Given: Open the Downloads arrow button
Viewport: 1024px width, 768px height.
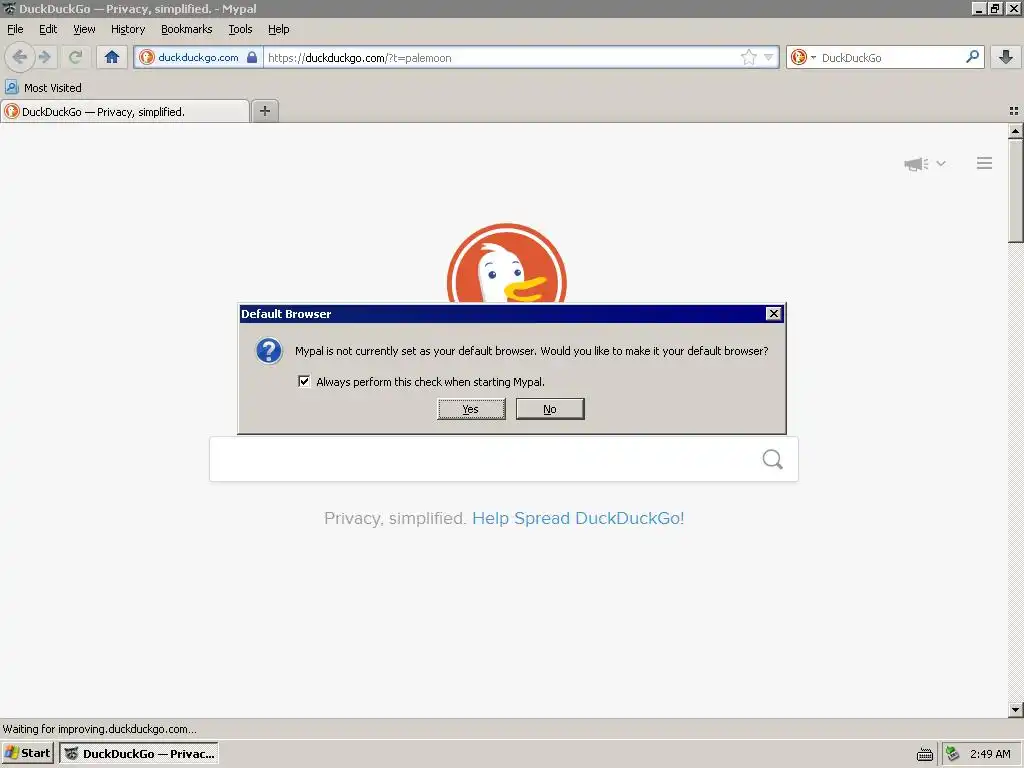Looking at the screenshot, I should (1006, 57).
